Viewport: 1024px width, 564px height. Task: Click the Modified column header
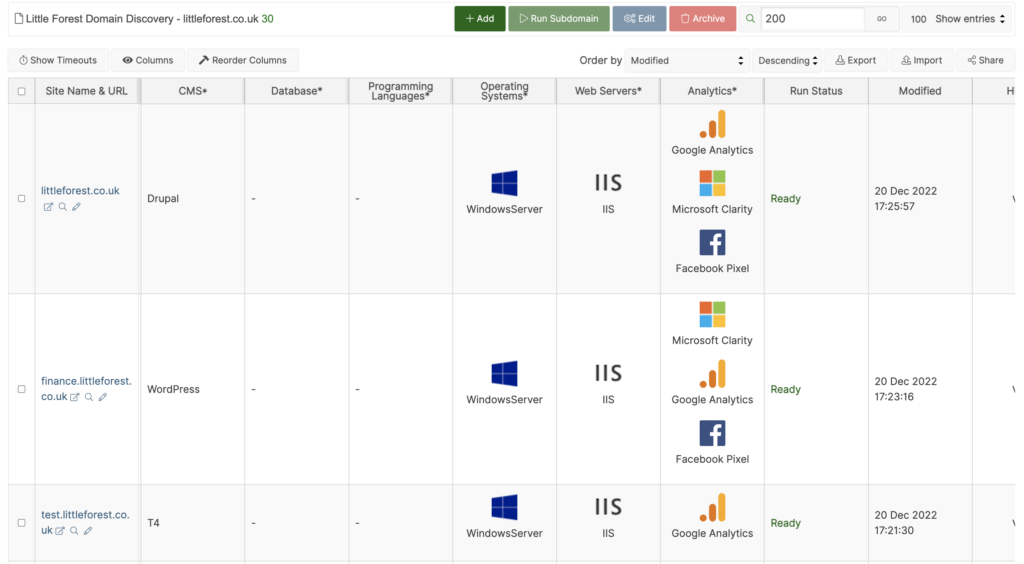[920, 91]
